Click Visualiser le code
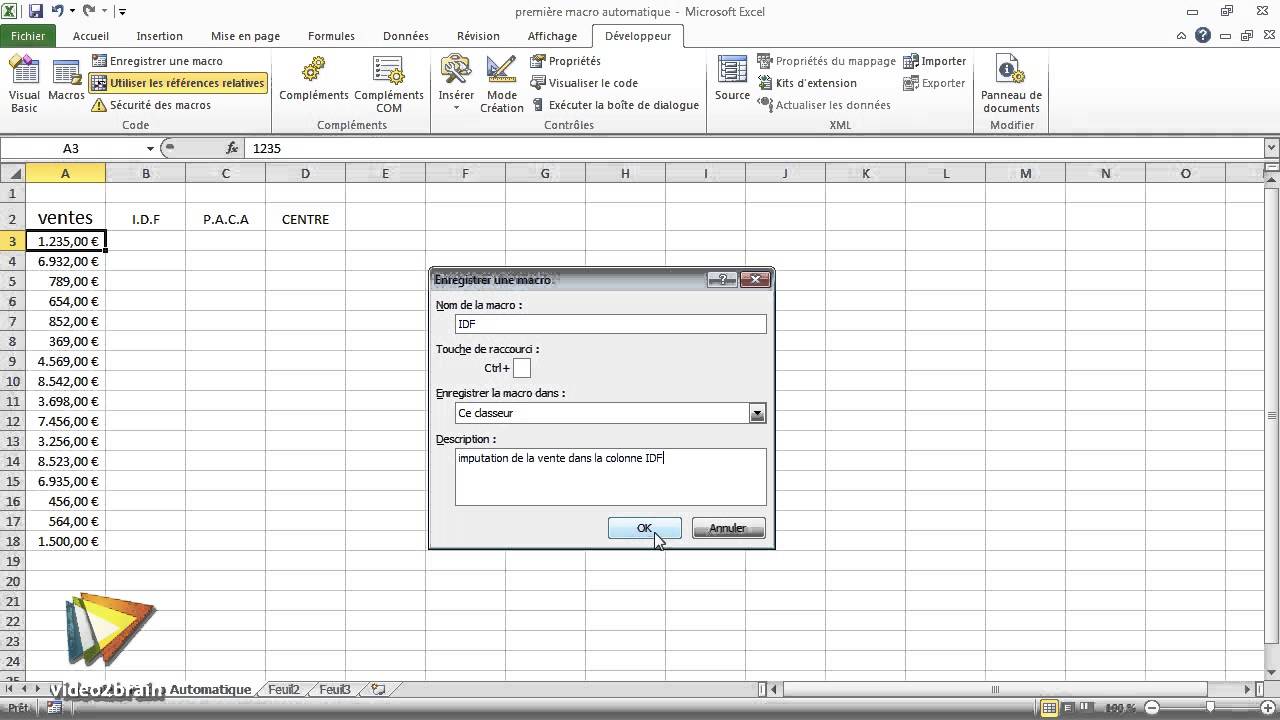1280x720 pixels. click(x=584, y=83)
